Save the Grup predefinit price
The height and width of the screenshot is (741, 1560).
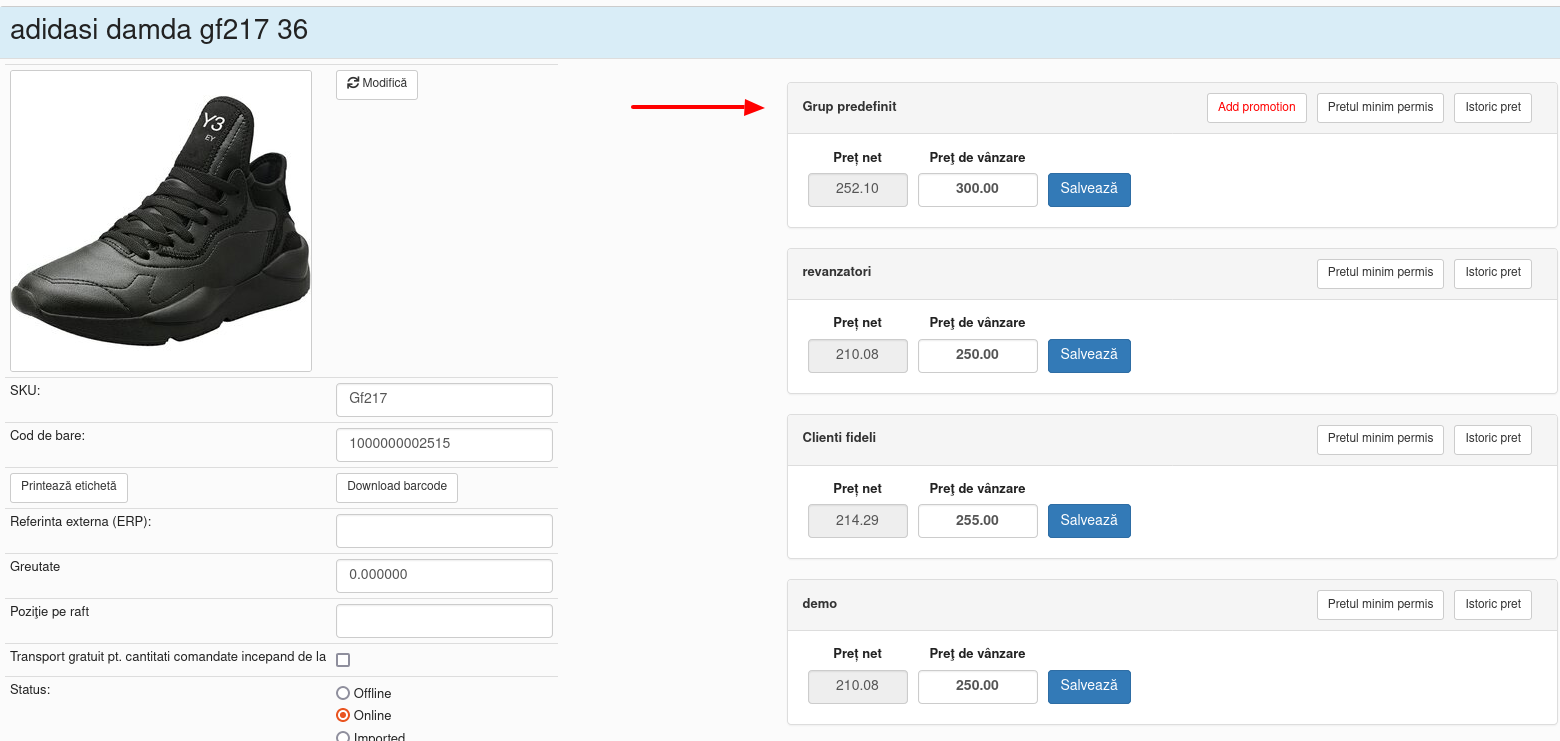pos(1089,189)
